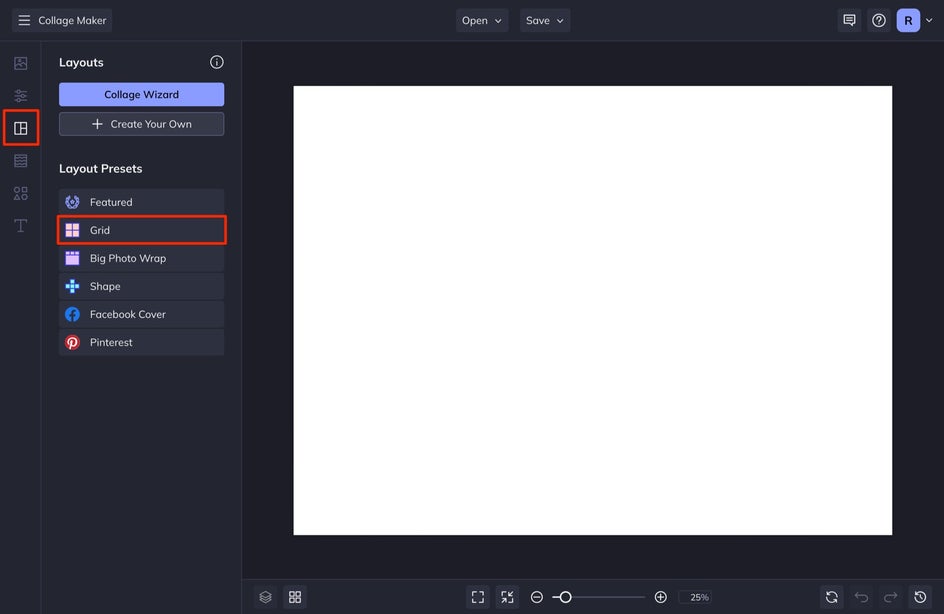Open the Collage Maker hamburger menu
This screenshot has width=944, height=614.
[24, 20]
